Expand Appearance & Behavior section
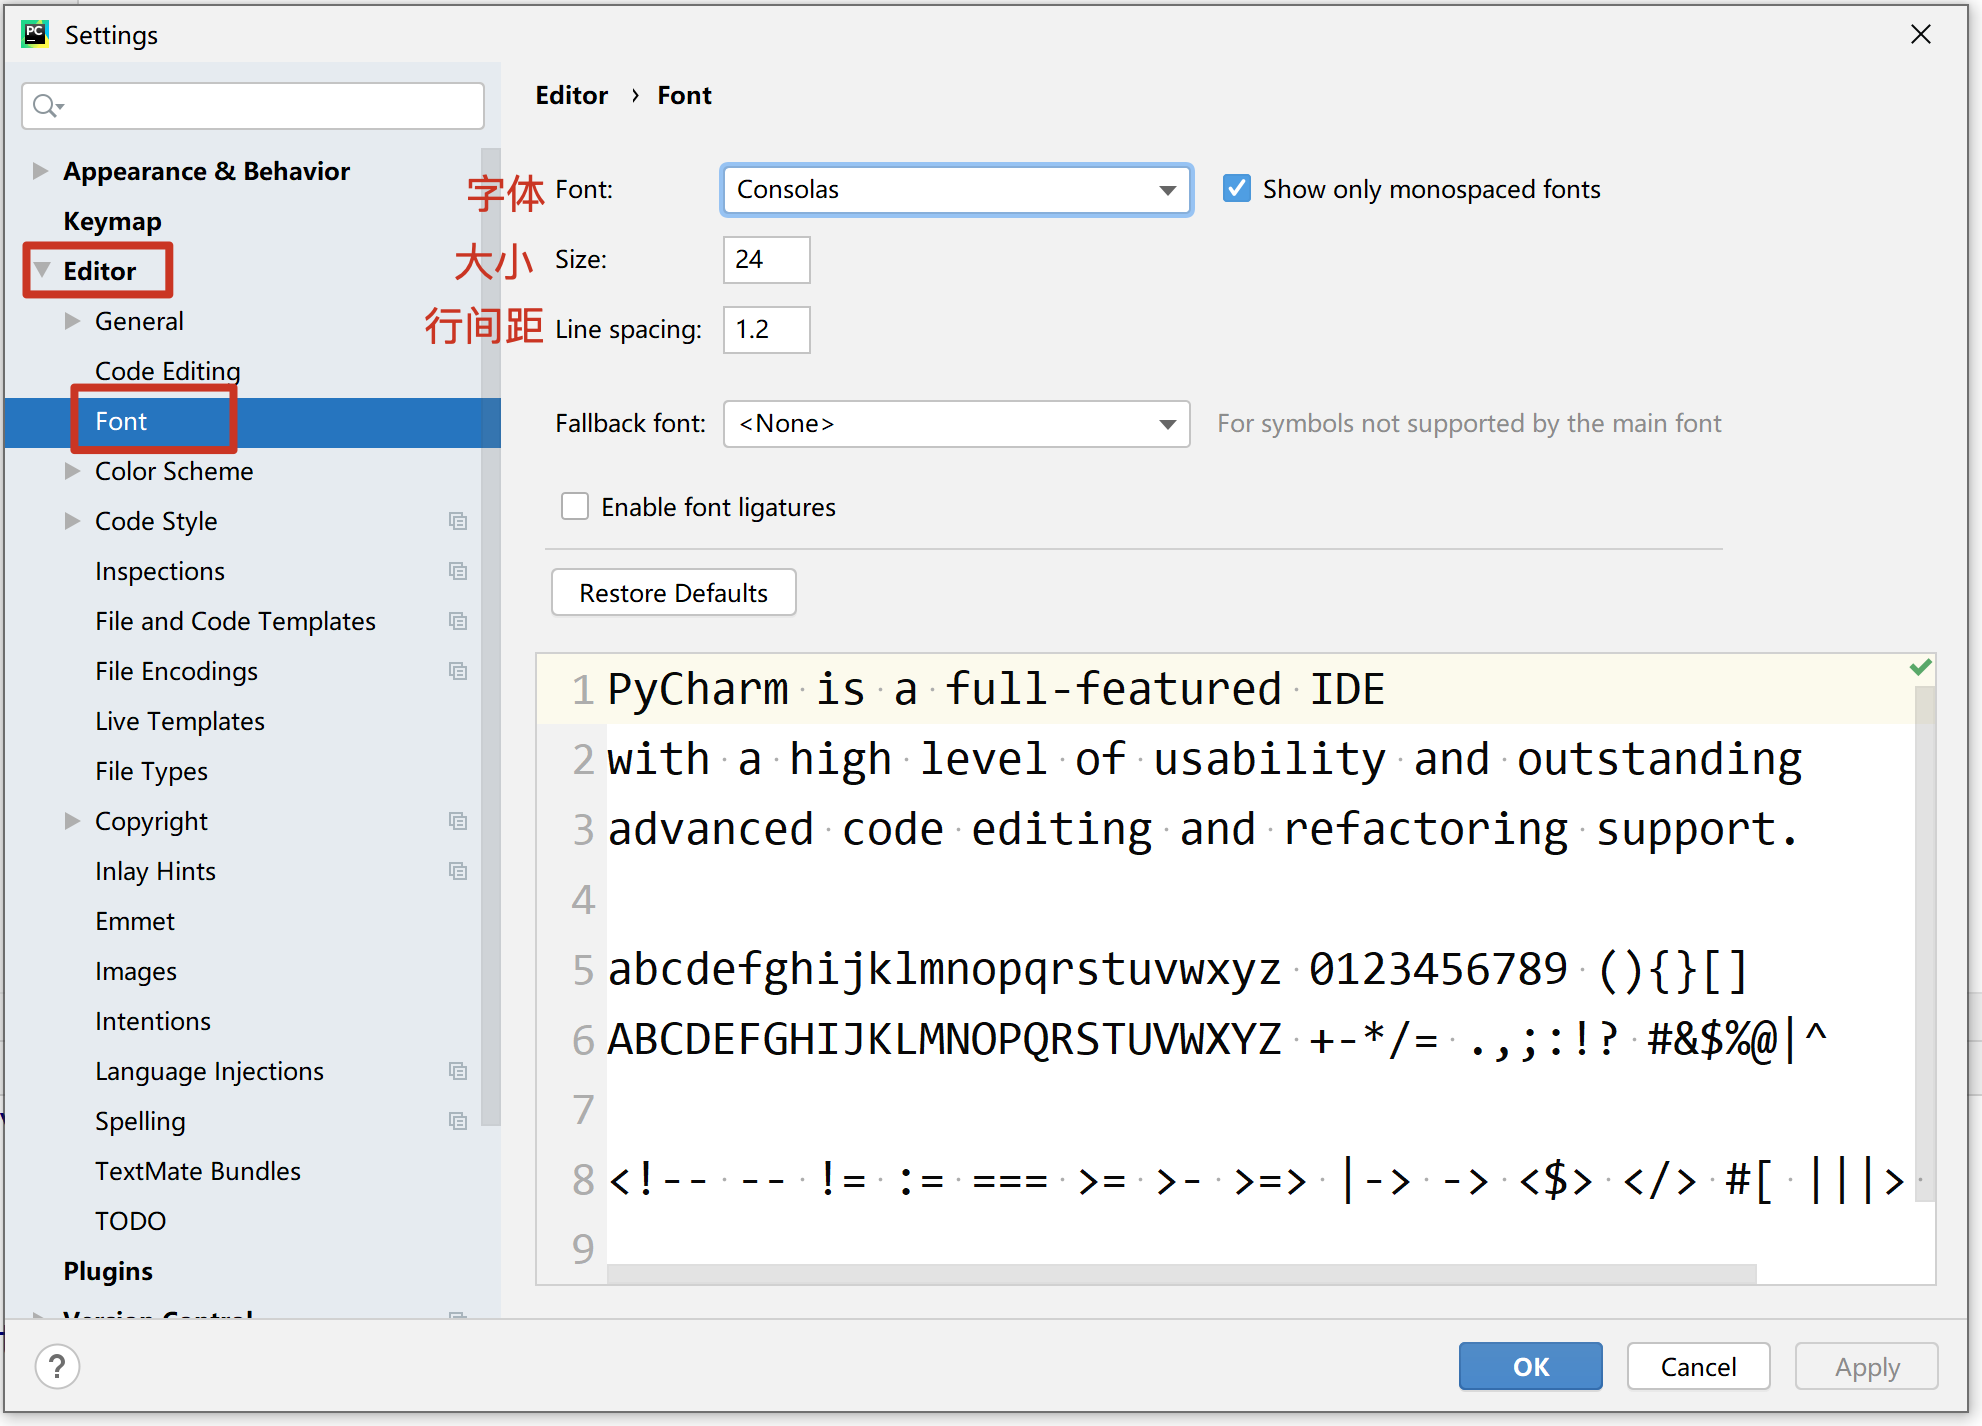 pos(40,171)
